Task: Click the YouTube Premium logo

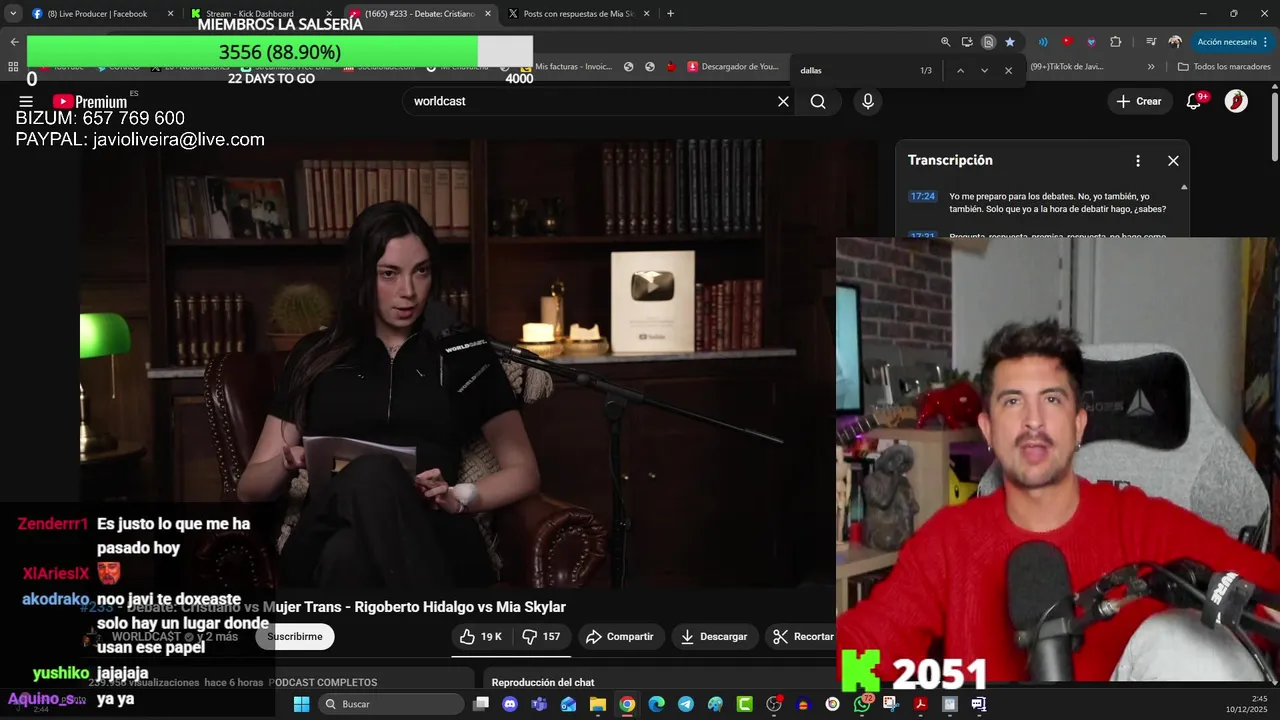Action: [x=90, y=101]
